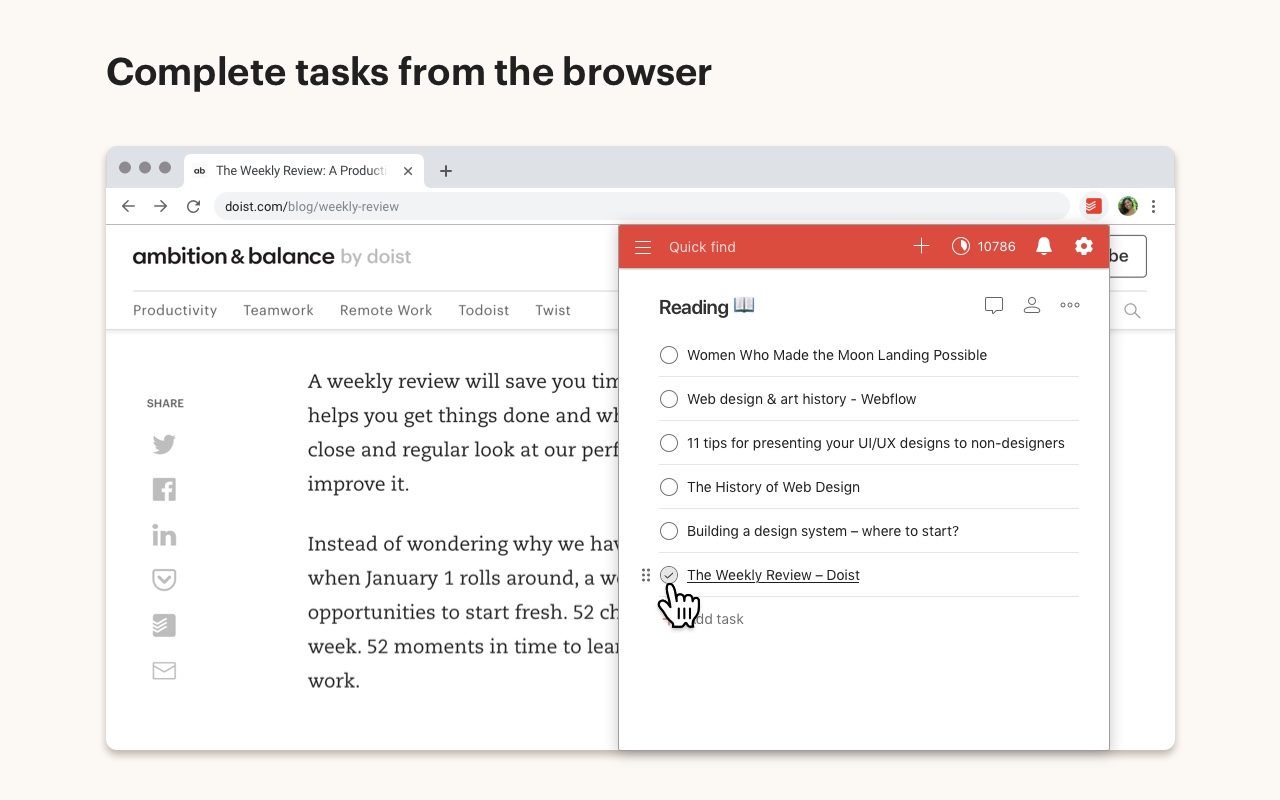Share the article via the email icon

[164, 670]
